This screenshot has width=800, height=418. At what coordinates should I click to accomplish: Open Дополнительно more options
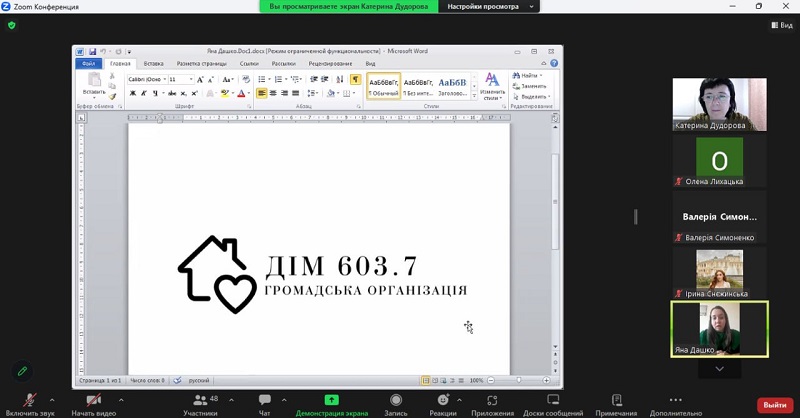(676, 405)
